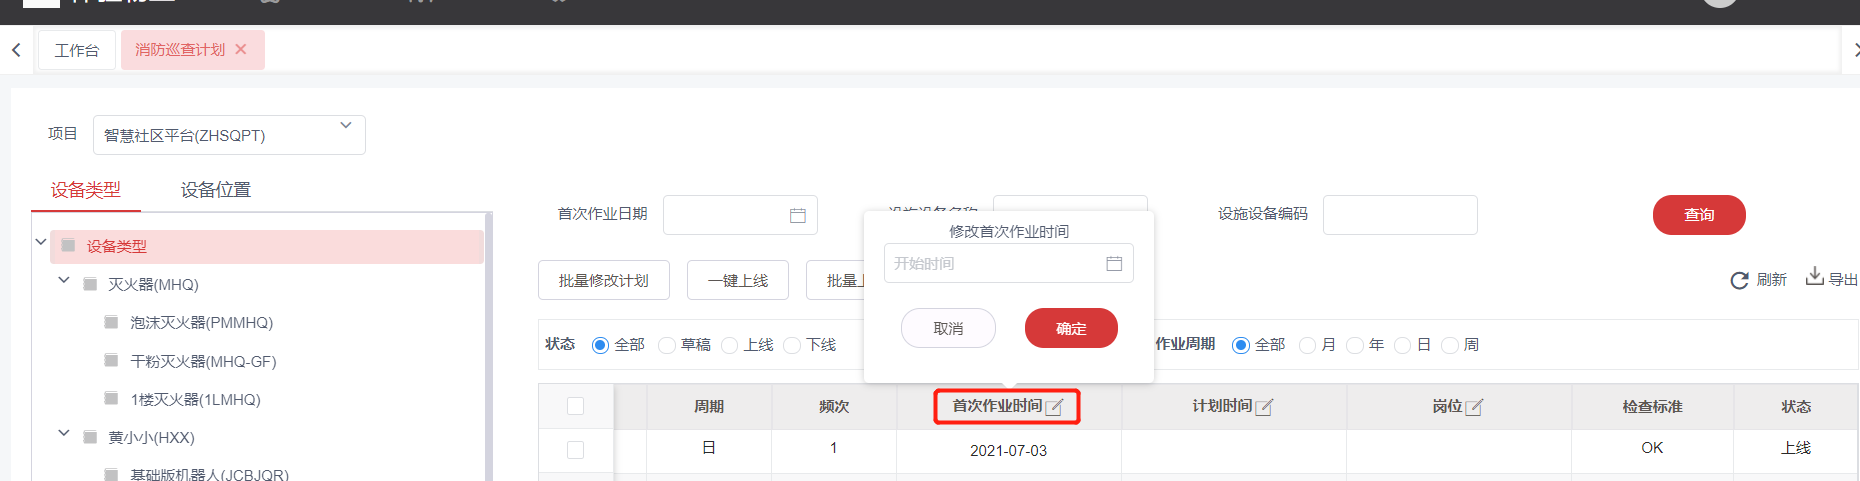Click the 周期 column header
This screenshot has height=481, width=1860.
click(709, 406)
